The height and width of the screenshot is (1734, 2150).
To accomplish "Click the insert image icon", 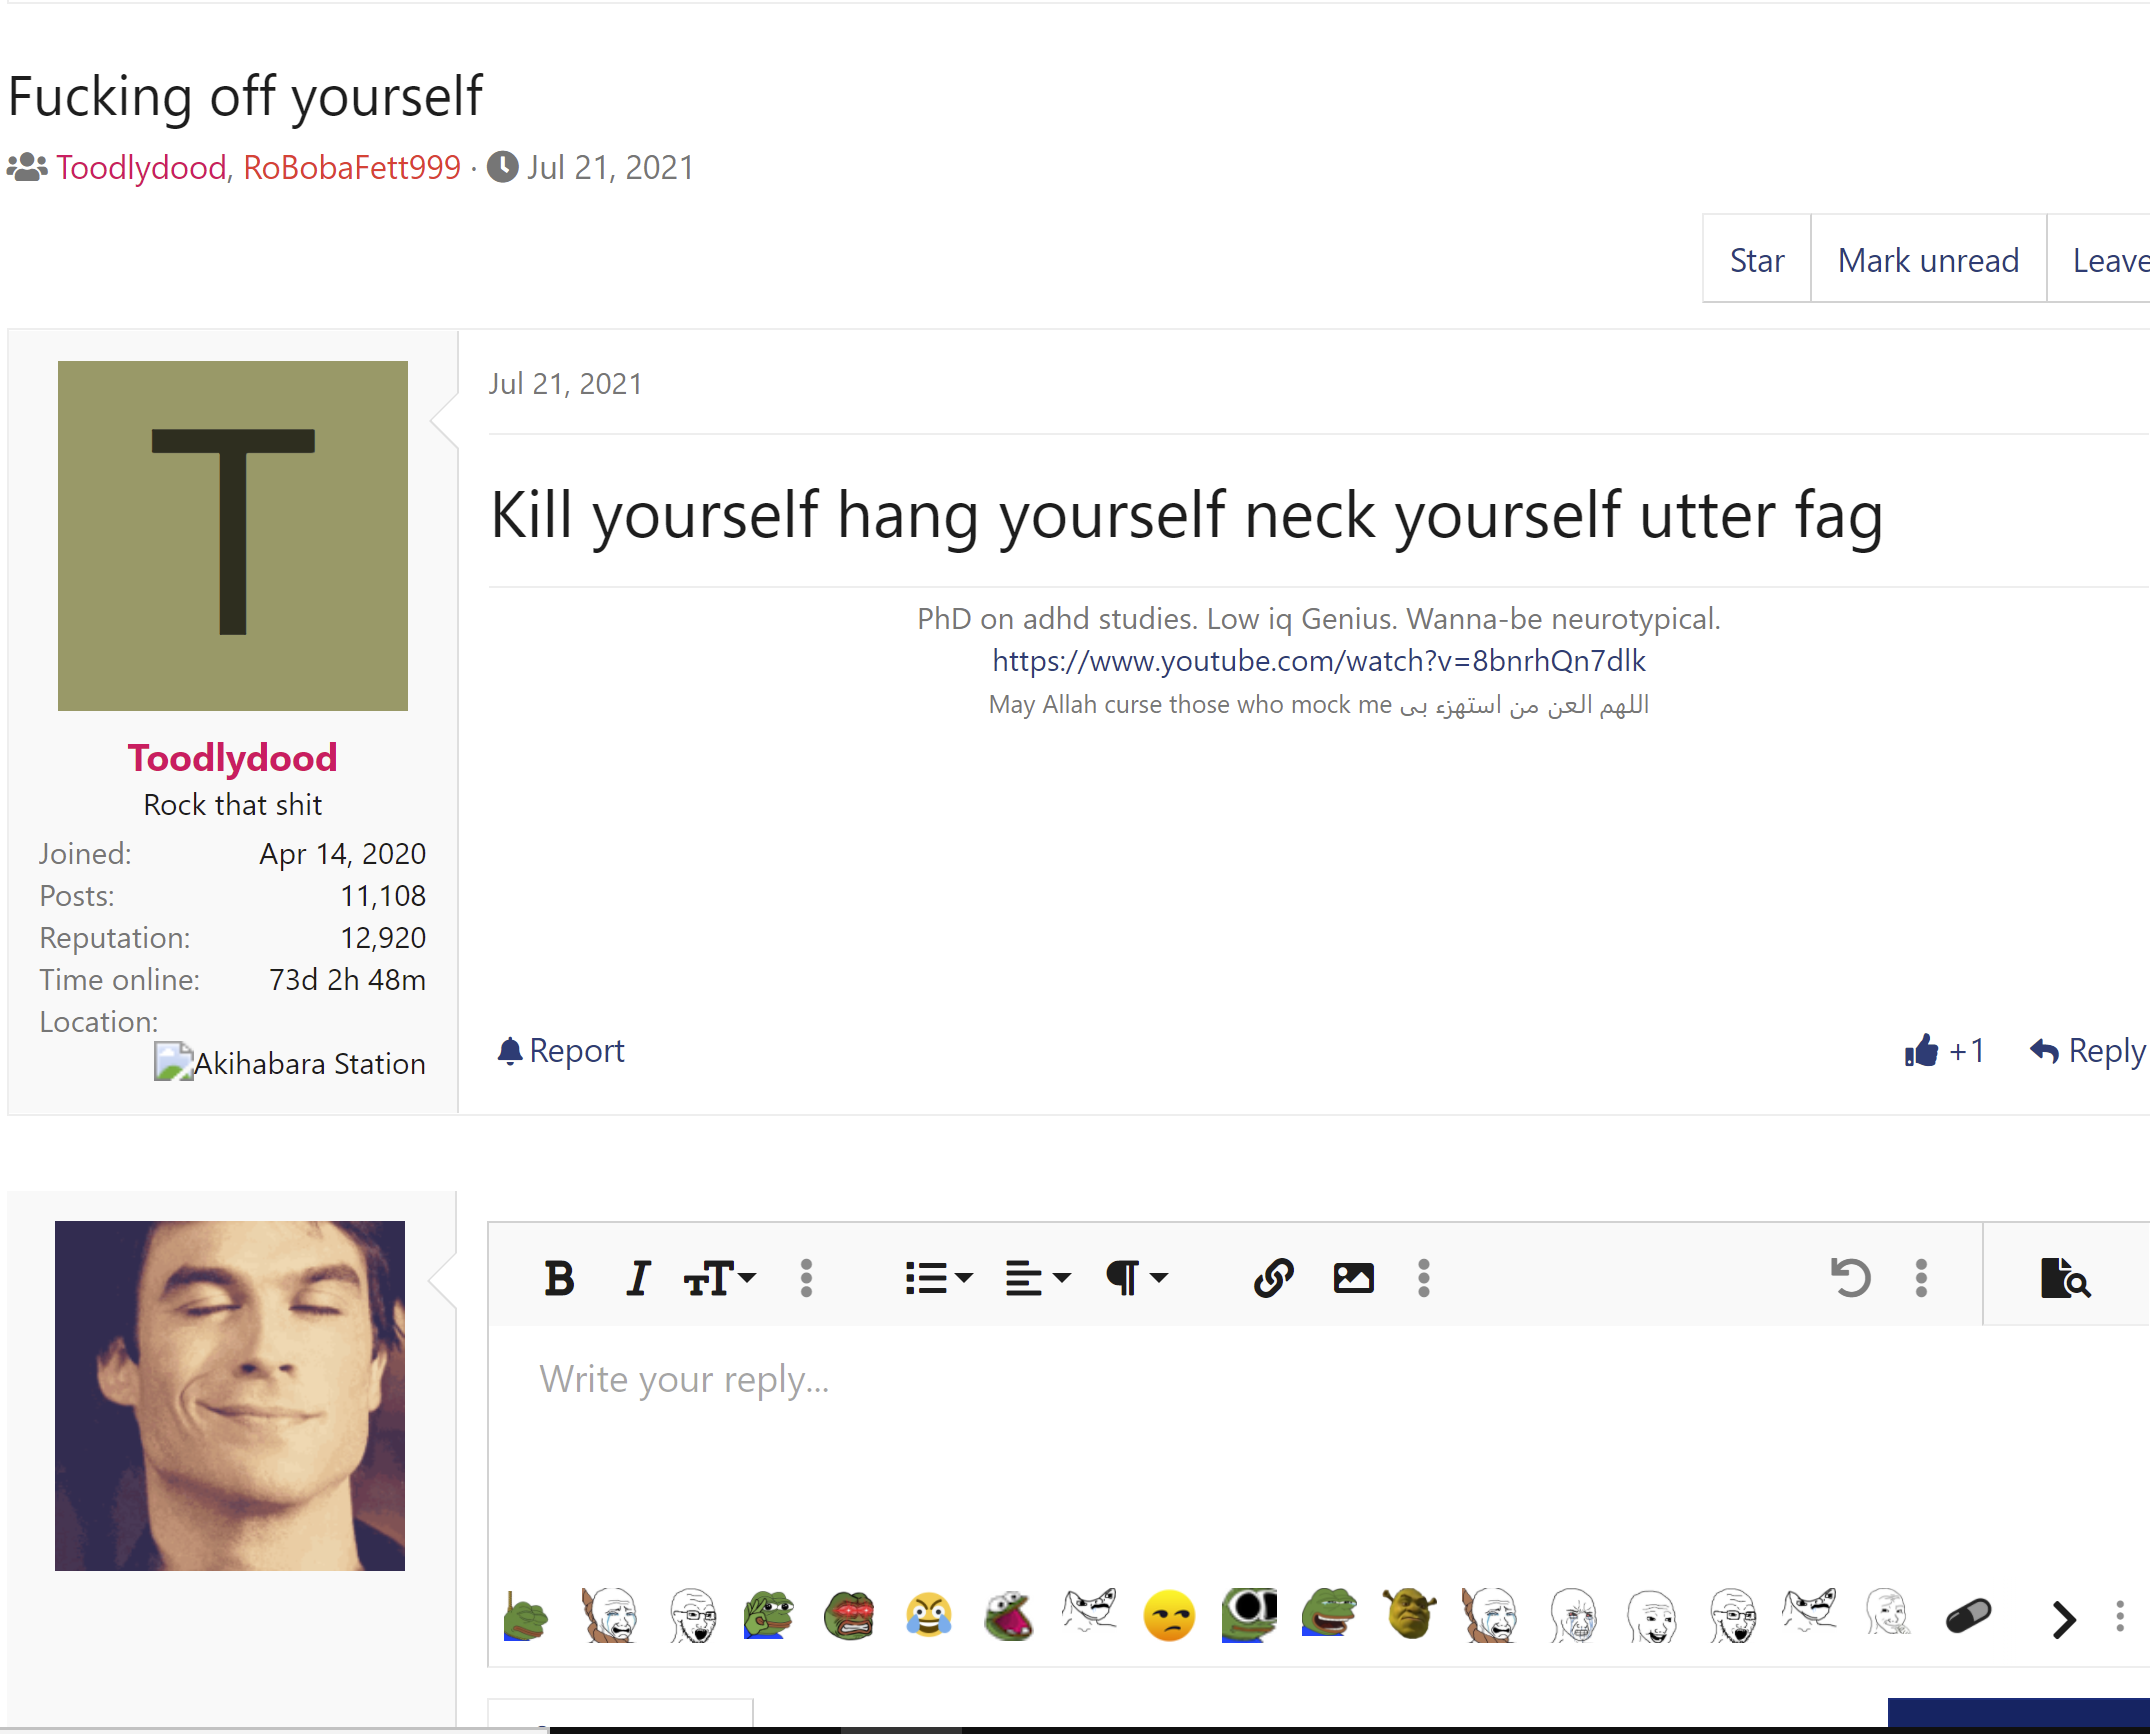I will [1353, 1278].
